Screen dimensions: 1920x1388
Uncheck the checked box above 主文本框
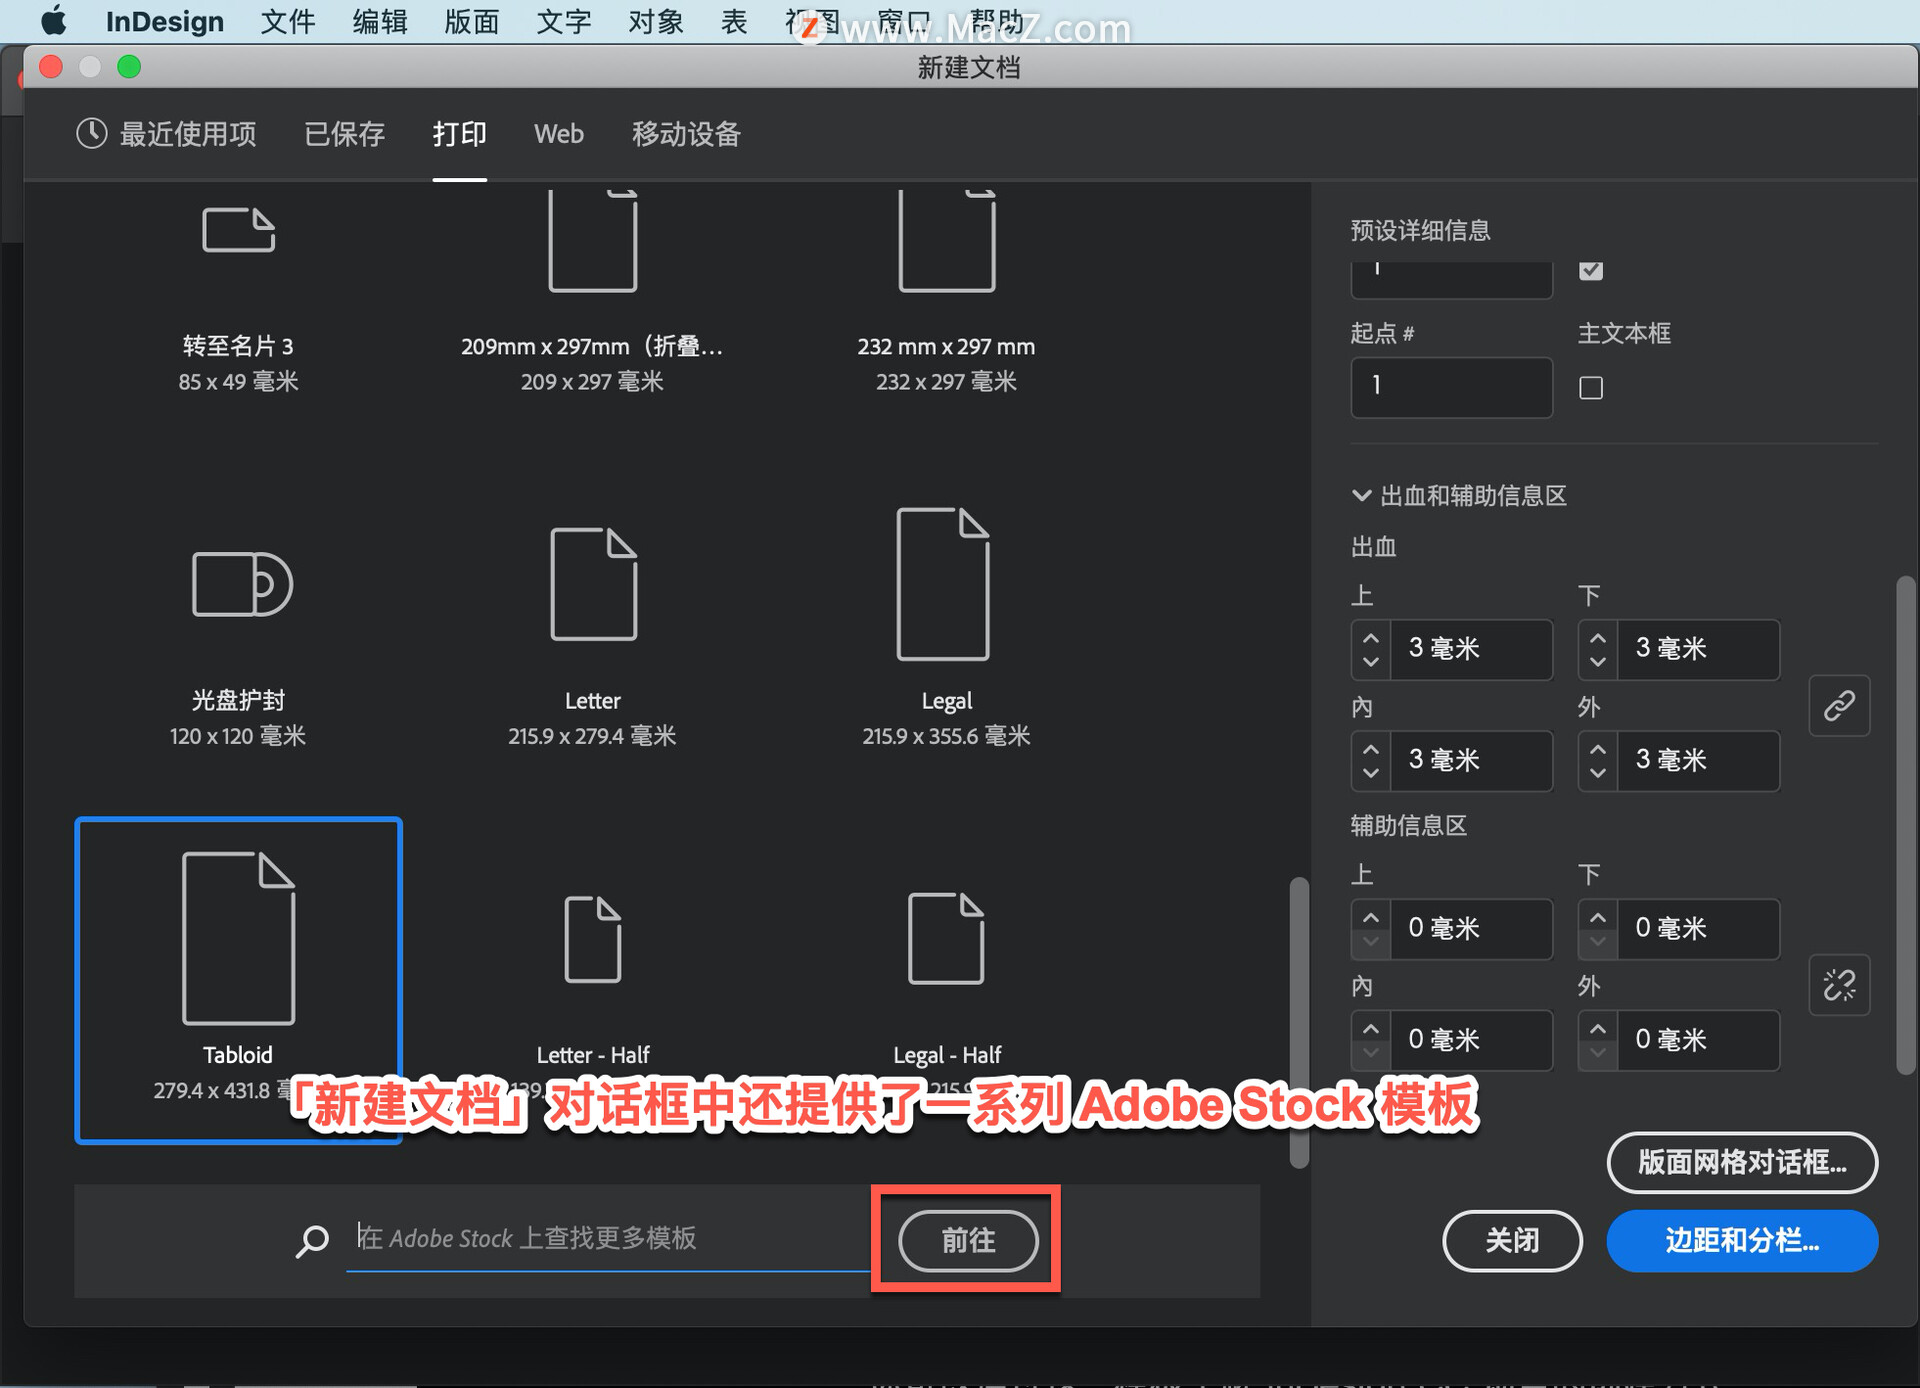point(1590,270)
